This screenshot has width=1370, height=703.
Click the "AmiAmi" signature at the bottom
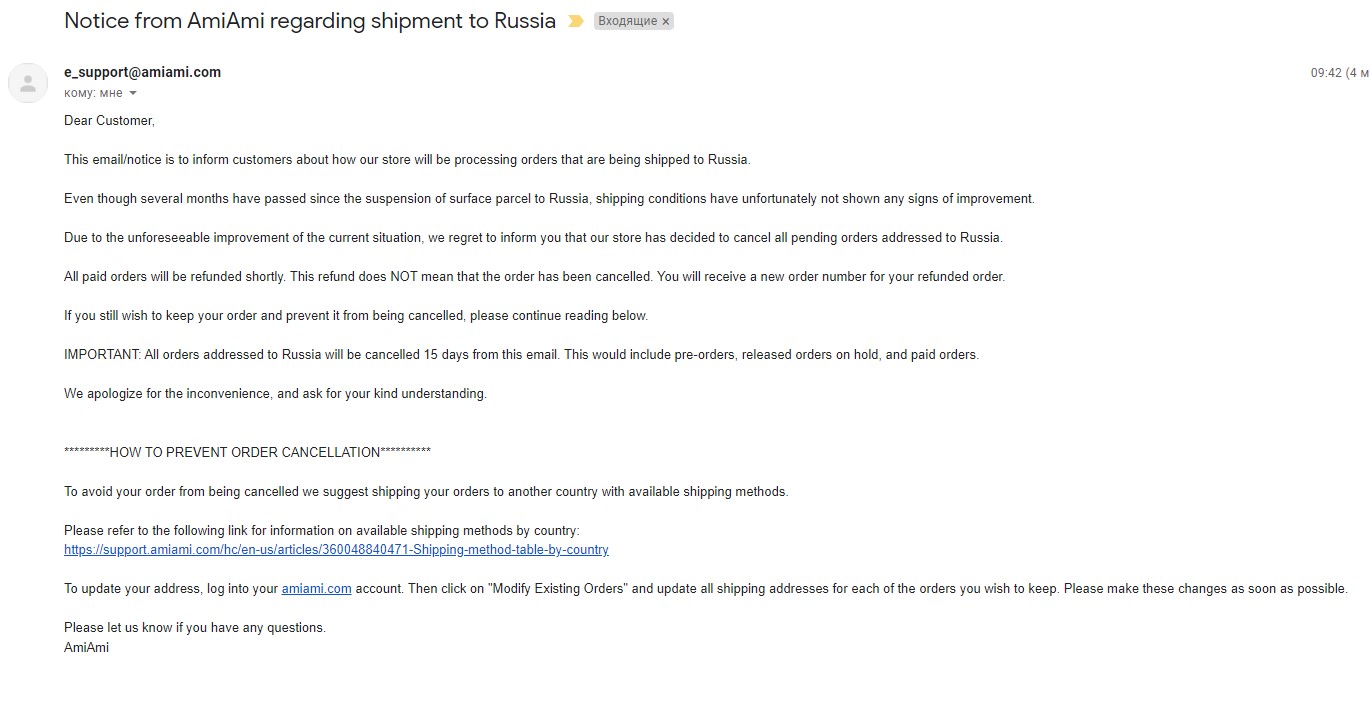[86, 648]
